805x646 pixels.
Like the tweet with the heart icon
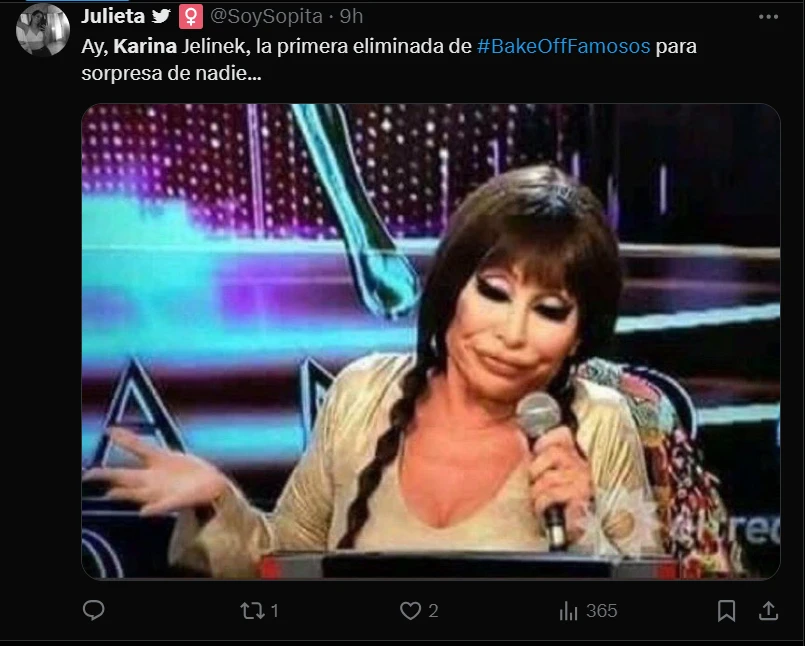point(410,611)
